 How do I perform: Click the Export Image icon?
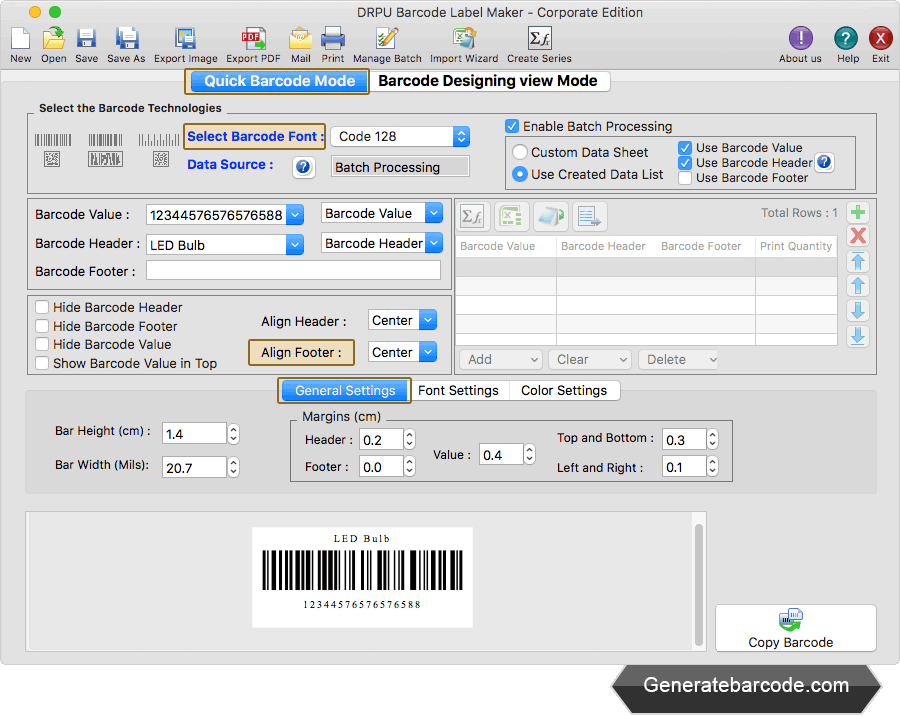[185, 38]
